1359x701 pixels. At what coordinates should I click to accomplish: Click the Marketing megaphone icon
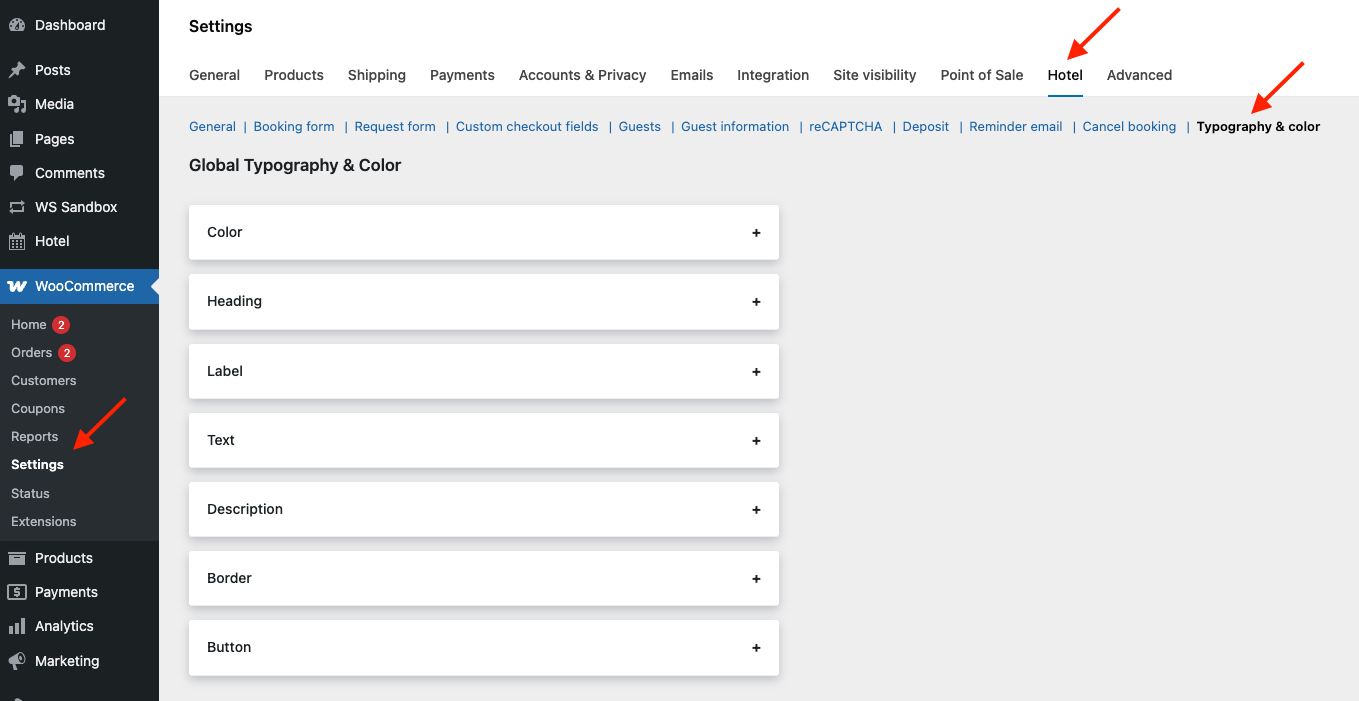coord(17,661)
